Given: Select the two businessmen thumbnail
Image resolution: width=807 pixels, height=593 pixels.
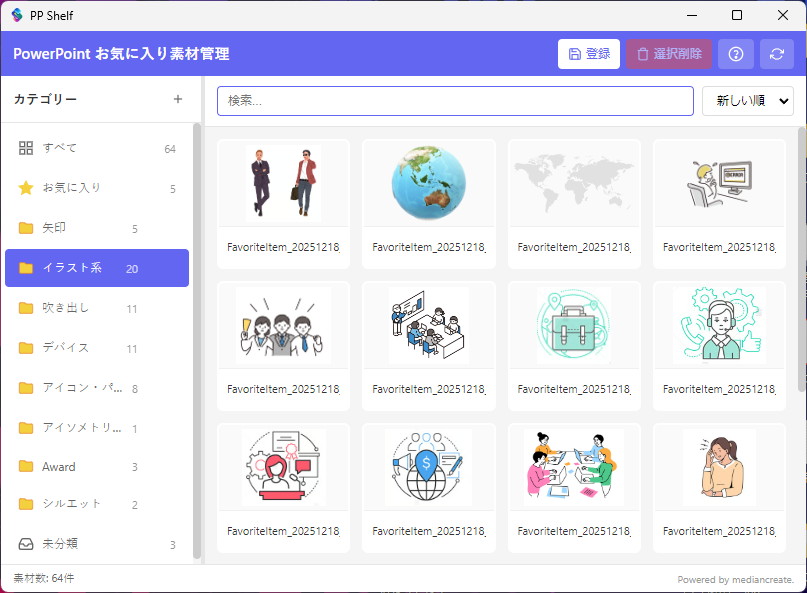Looking at the screenshot, I should [x=283, y=184].
